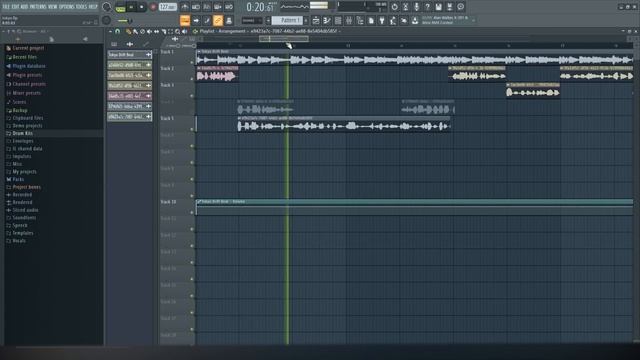Open the OPTIONS menu
Image resolution: width=640 pixels, height=360 pixels.
[67, 7]
